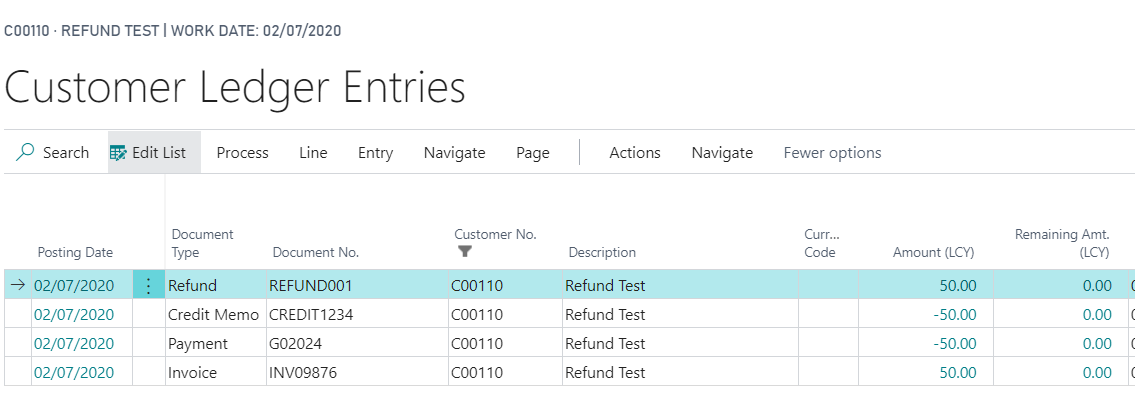Click customer number C00110 in Payment row
1135x408 pixels.
476,344
